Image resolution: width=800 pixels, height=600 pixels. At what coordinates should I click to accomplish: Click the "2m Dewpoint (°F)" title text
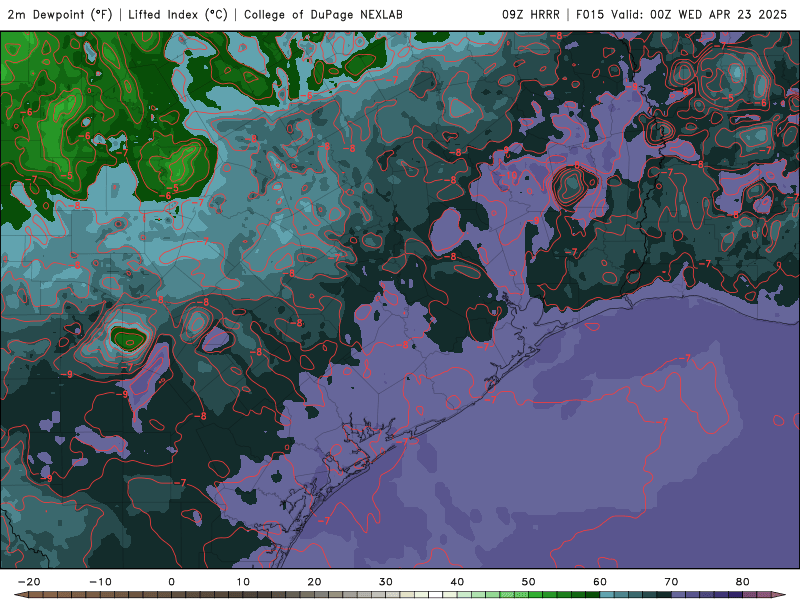[60, 14]
